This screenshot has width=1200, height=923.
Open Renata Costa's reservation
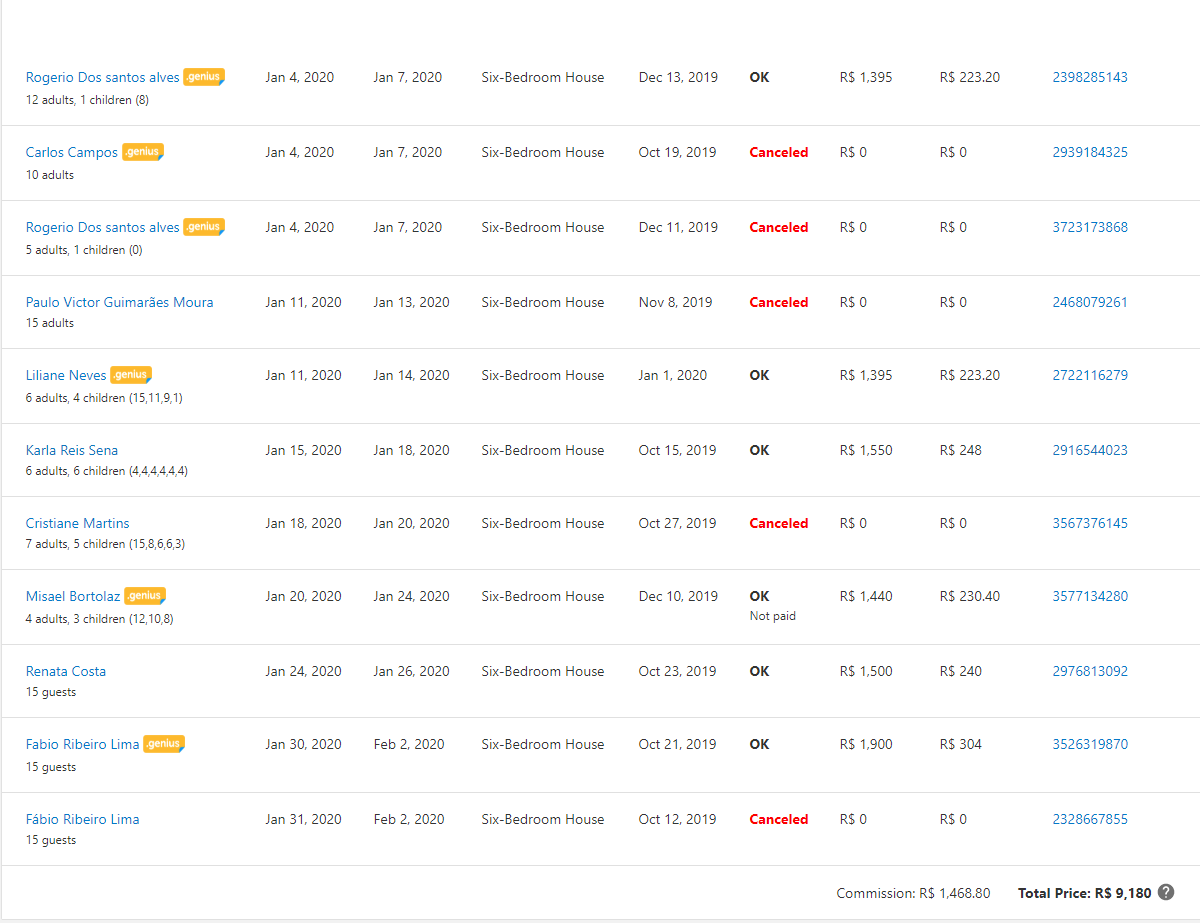(66, 672)
